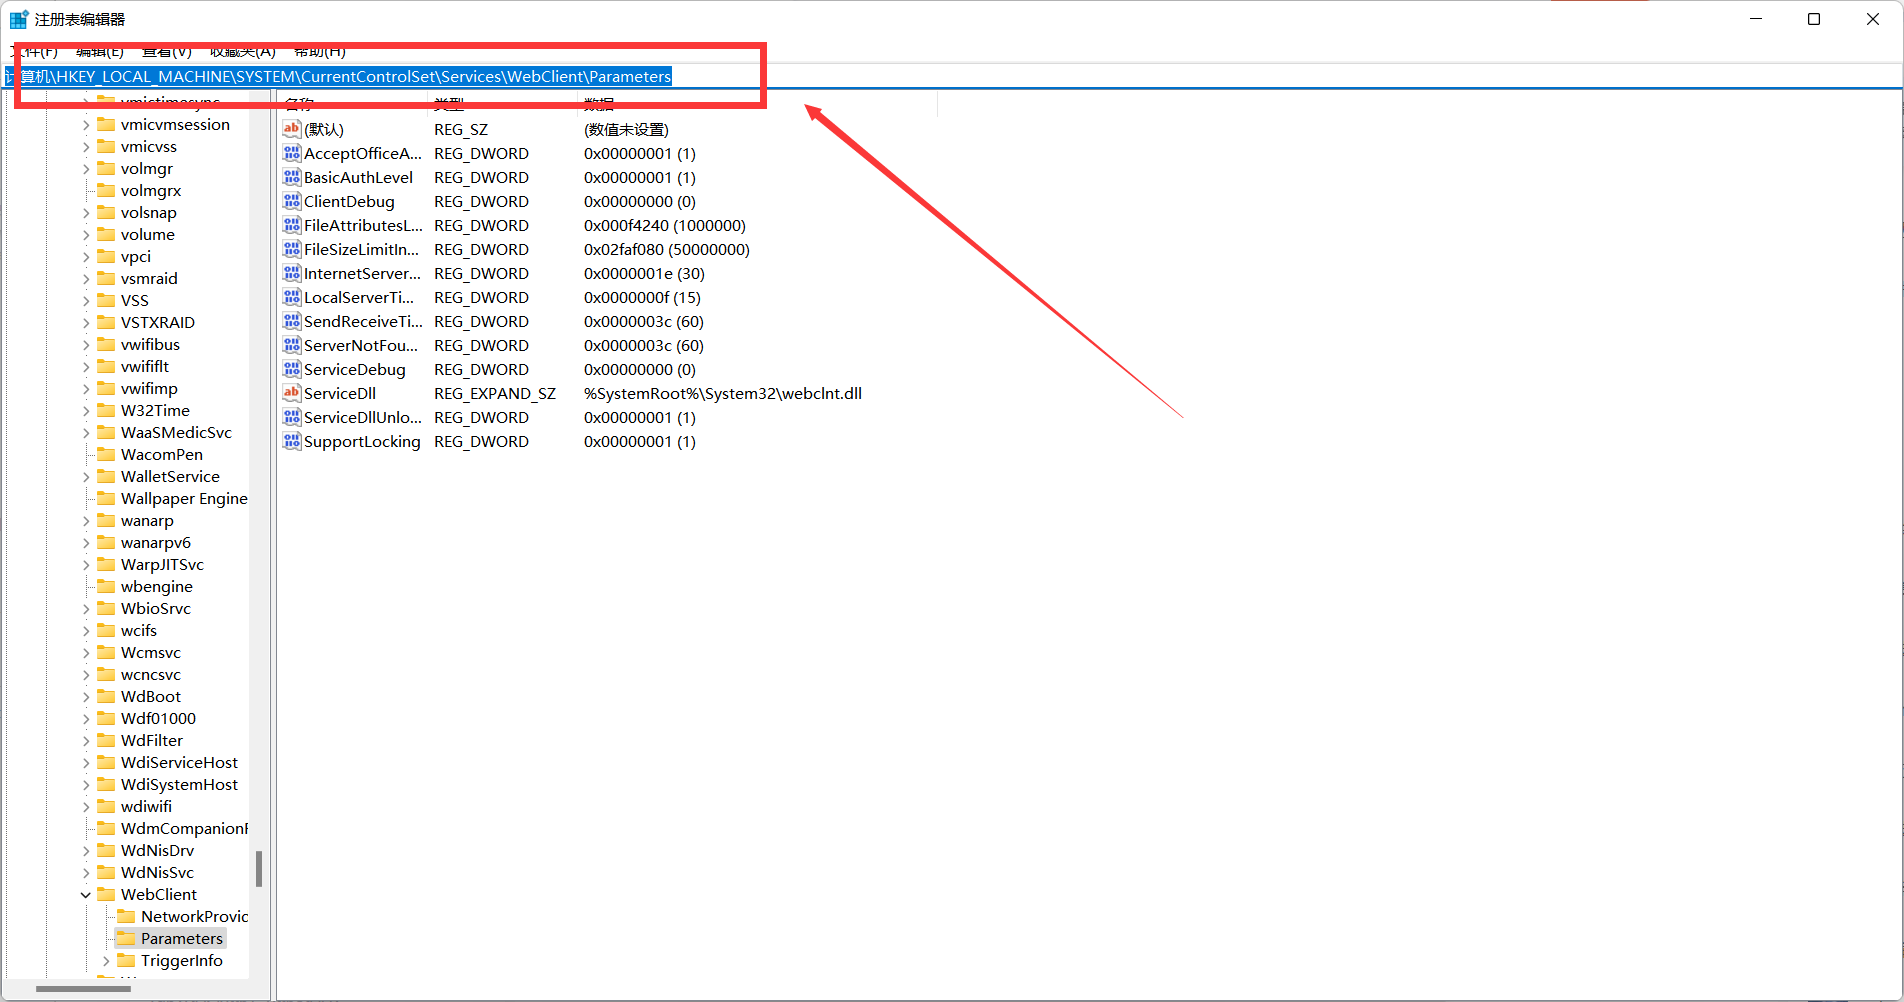This screenshot has width=1904, height=1002.
Task: Click the TriggerInfo folder icon
Action: (x=126, y=960)
